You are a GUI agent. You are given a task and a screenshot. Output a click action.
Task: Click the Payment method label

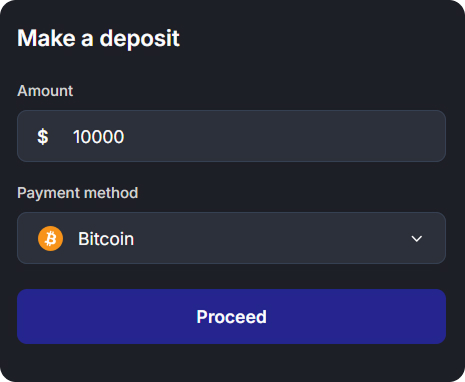[x=78, y=193]
